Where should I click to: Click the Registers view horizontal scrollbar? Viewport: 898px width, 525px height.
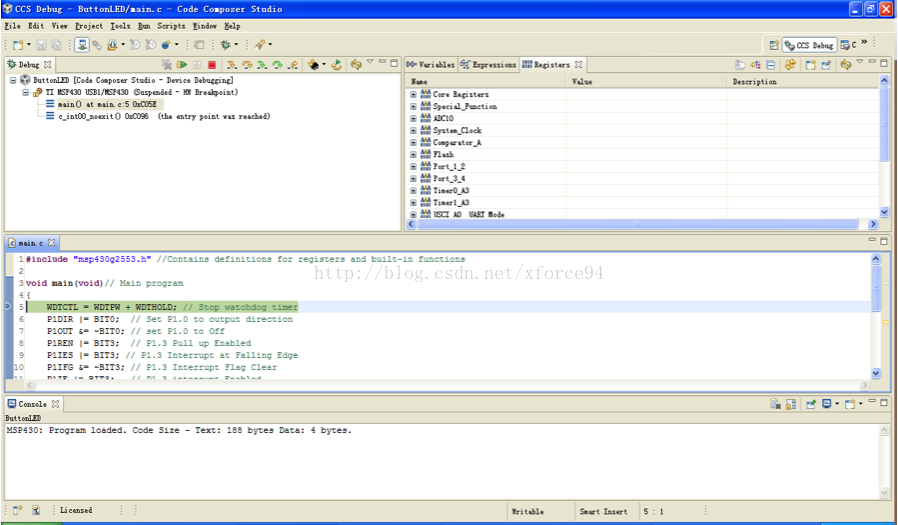[640, 224]
